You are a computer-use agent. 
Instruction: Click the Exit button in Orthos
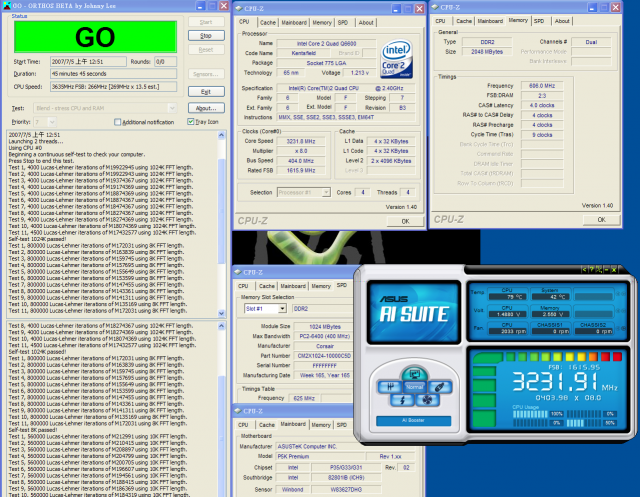[x=206, y=92]
